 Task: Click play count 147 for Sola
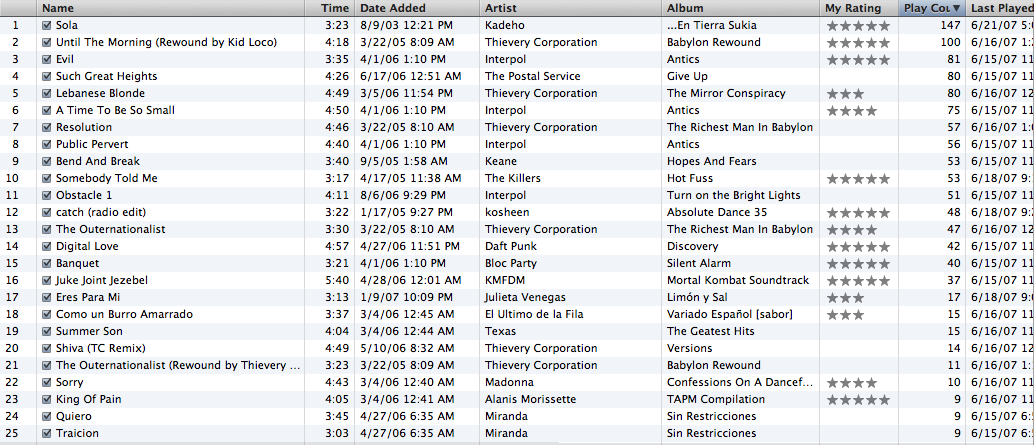pyautogui.click(x=950, y=26)
